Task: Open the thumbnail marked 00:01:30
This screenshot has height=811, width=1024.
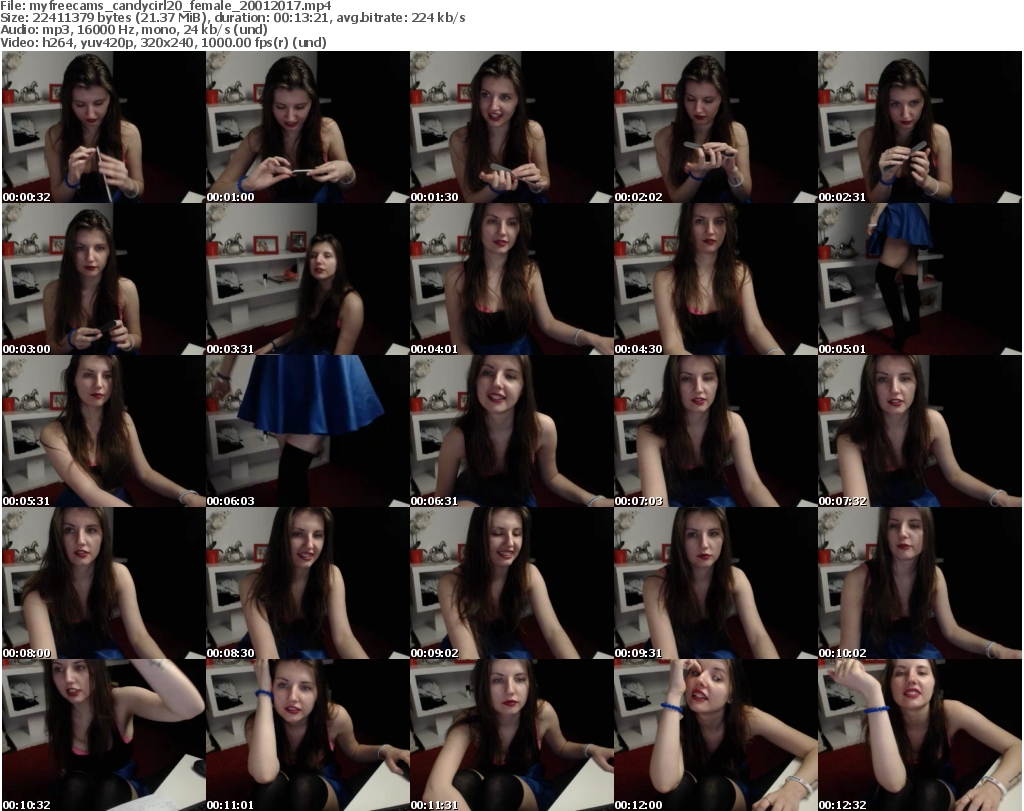Action: pyautogui.click(x=511, y=127)
